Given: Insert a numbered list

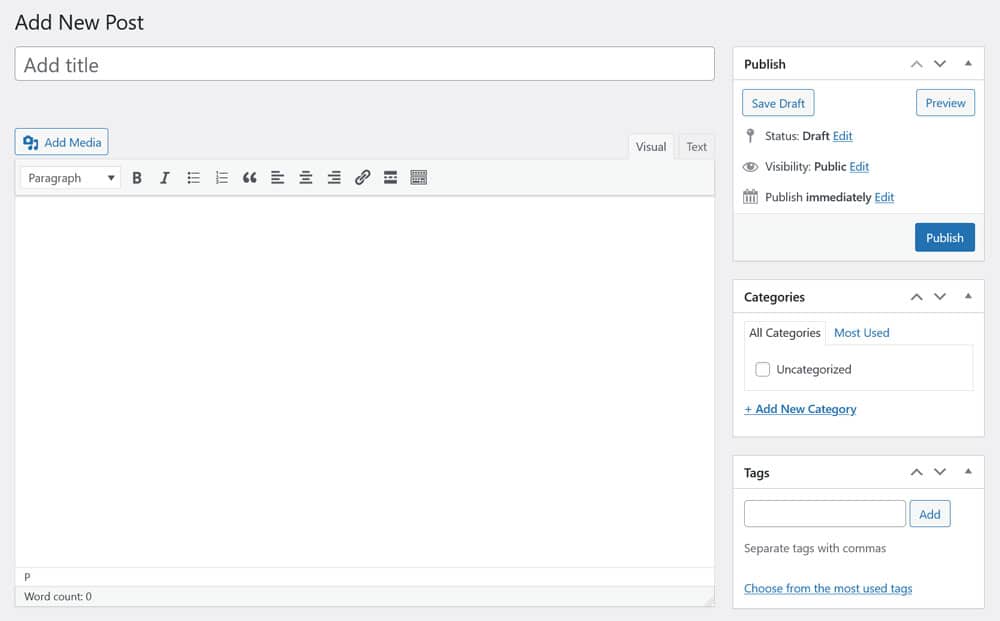Looking at the screenshot, I should pyautogui.click(x=222, y=178).
